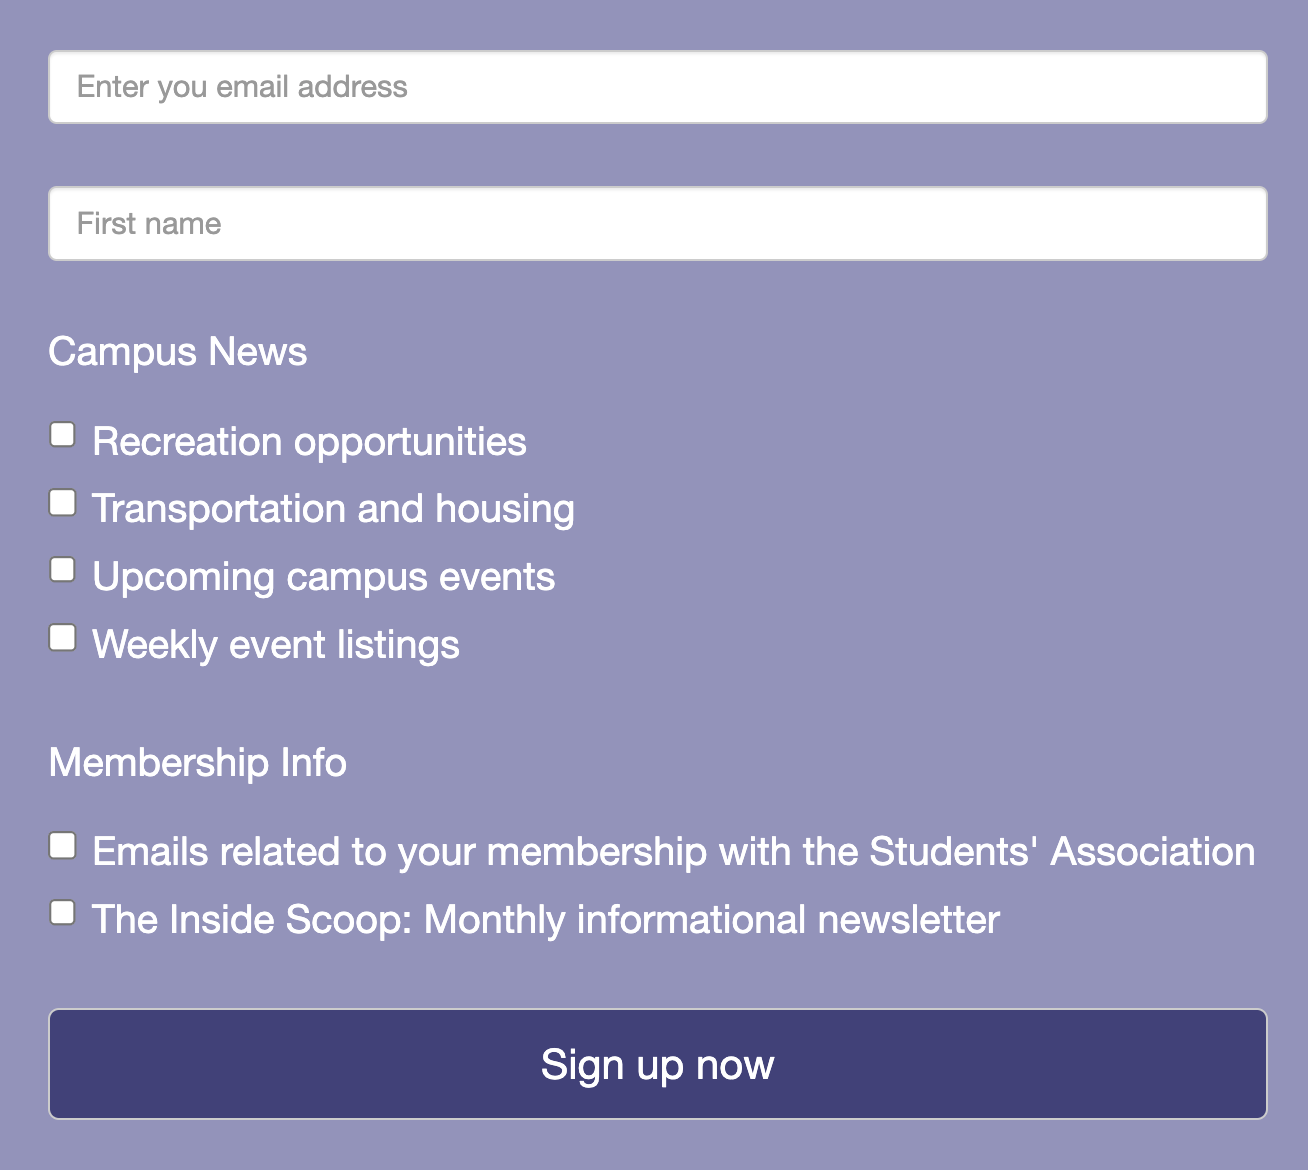Image resolution: width=1308 pixels, height=1170 pixels.
Task: Focus the First name field
Action: pyautogui.click(x=657, y=224)
